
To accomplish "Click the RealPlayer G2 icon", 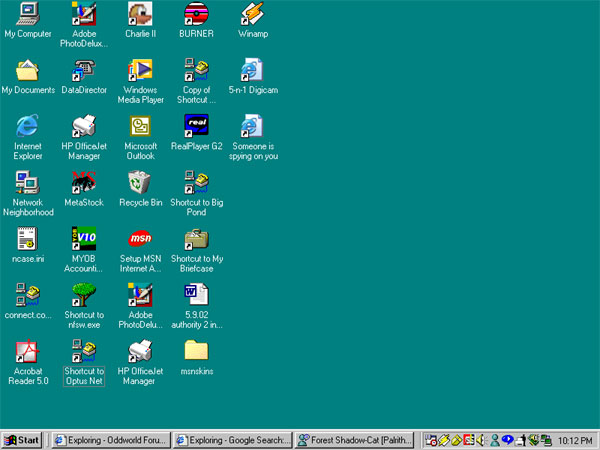I will (x=196, y=126).
